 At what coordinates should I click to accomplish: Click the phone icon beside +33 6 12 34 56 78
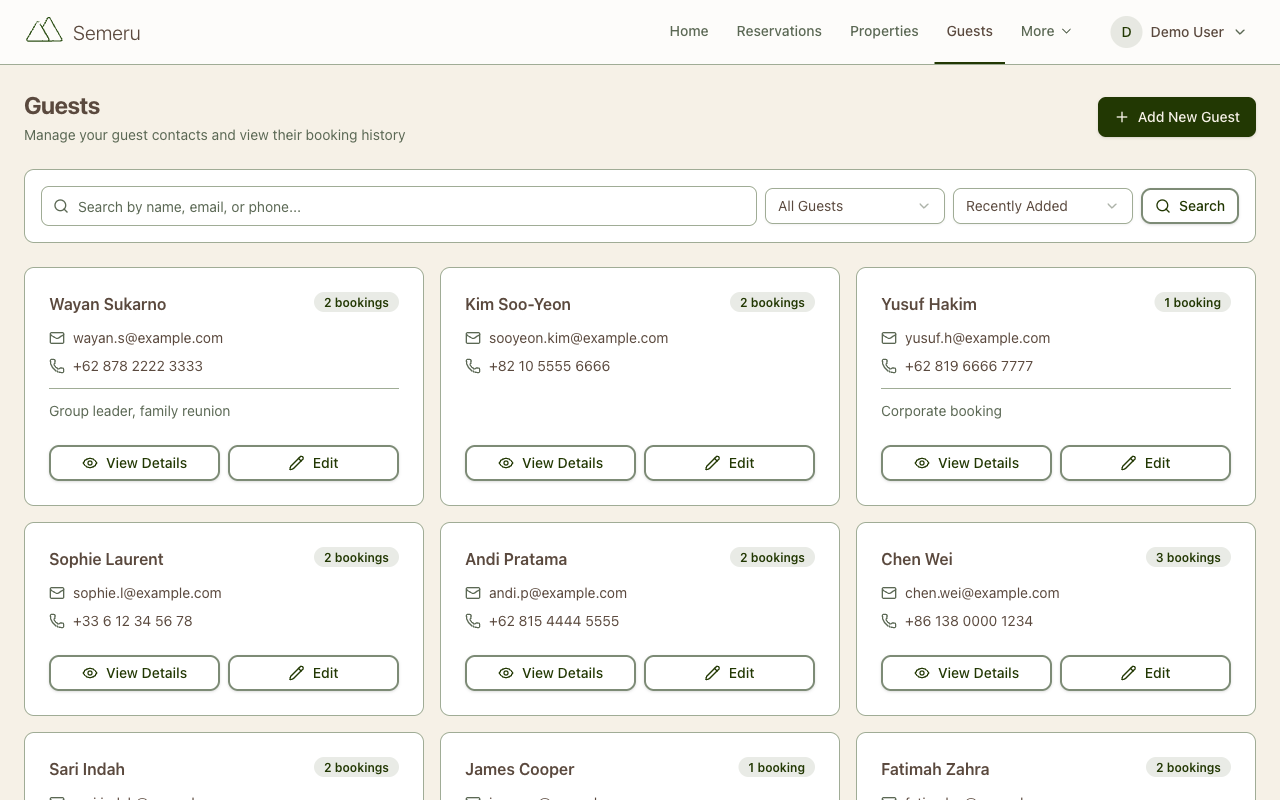coord(57,621)
